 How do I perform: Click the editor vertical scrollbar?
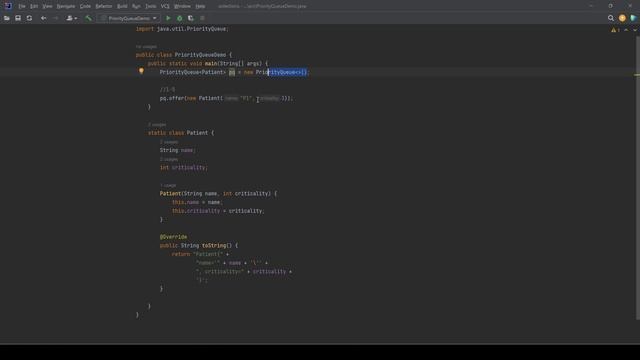tap(637, 178)
